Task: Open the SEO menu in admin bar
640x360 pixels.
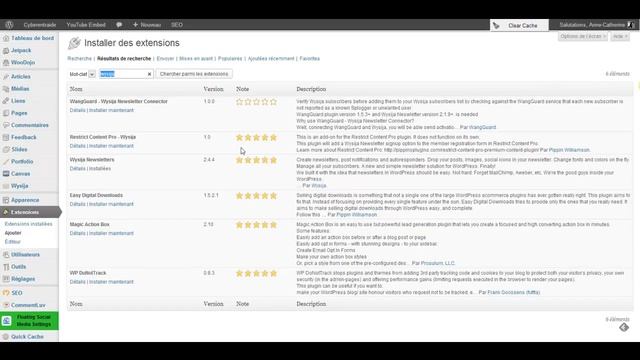Action: 177,25
